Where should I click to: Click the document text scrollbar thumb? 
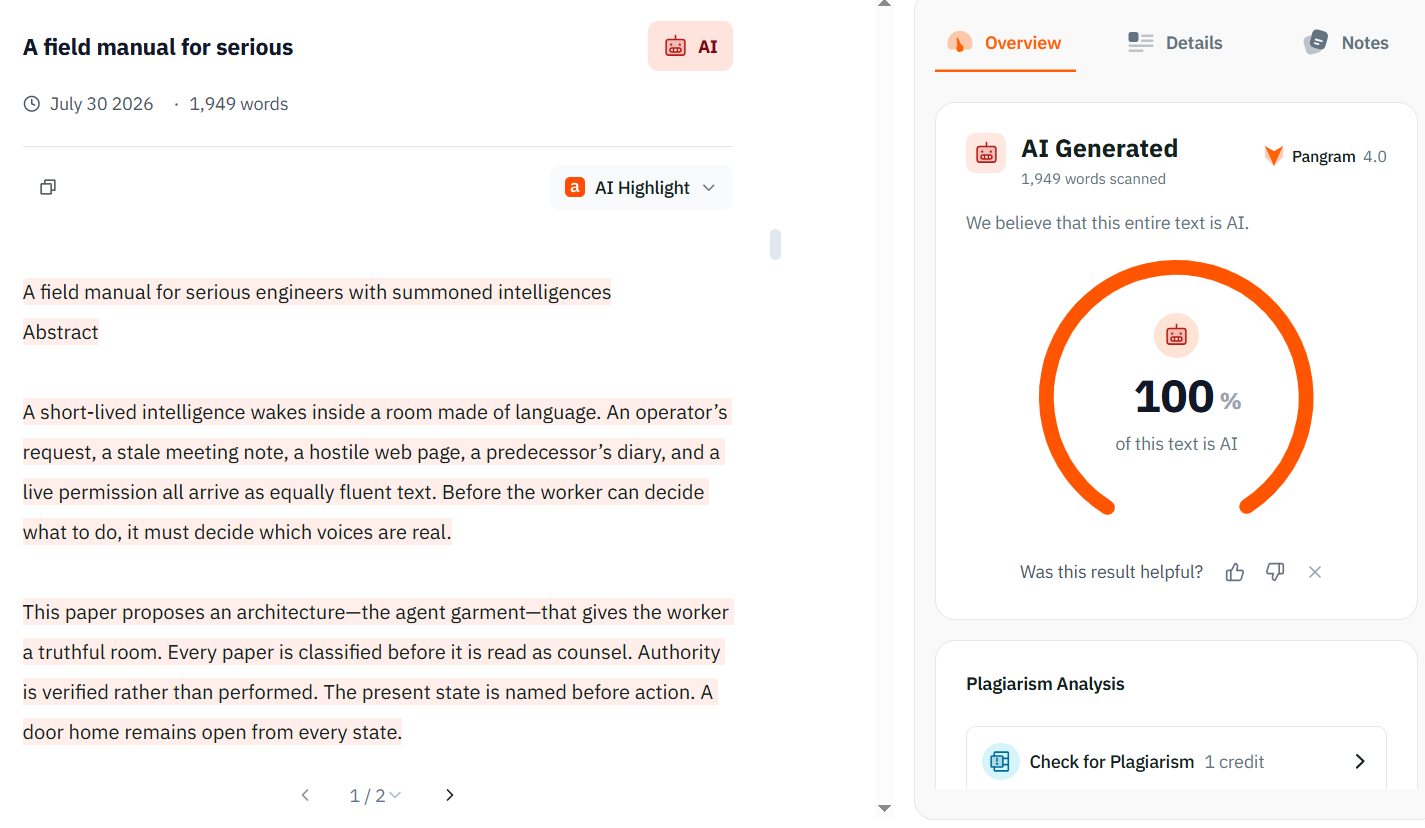point(775,244)
